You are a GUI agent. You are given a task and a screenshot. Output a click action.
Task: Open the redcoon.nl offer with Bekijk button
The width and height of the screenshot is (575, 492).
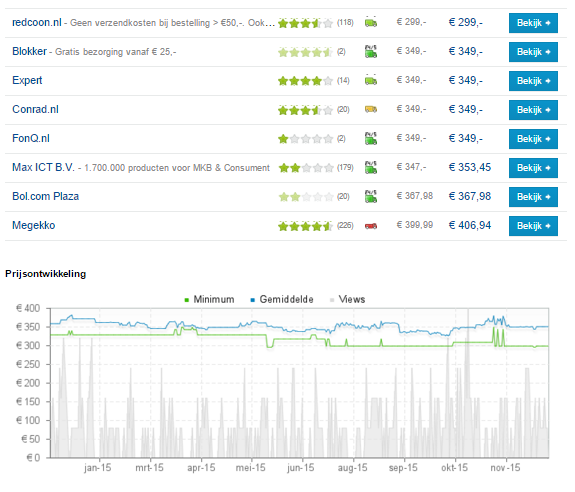click(x=533, y=23)
